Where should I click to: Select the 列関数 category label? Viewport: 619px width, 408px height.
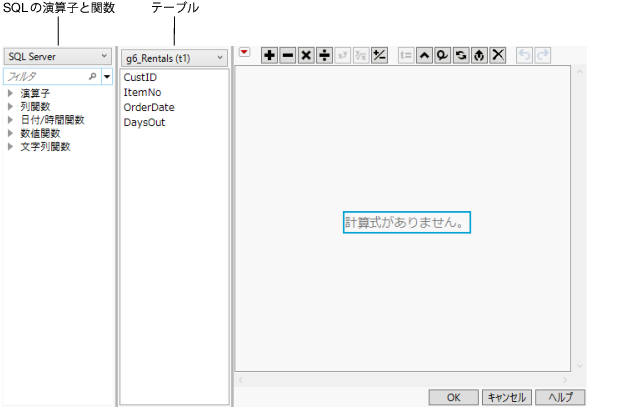tap(35, 107)
